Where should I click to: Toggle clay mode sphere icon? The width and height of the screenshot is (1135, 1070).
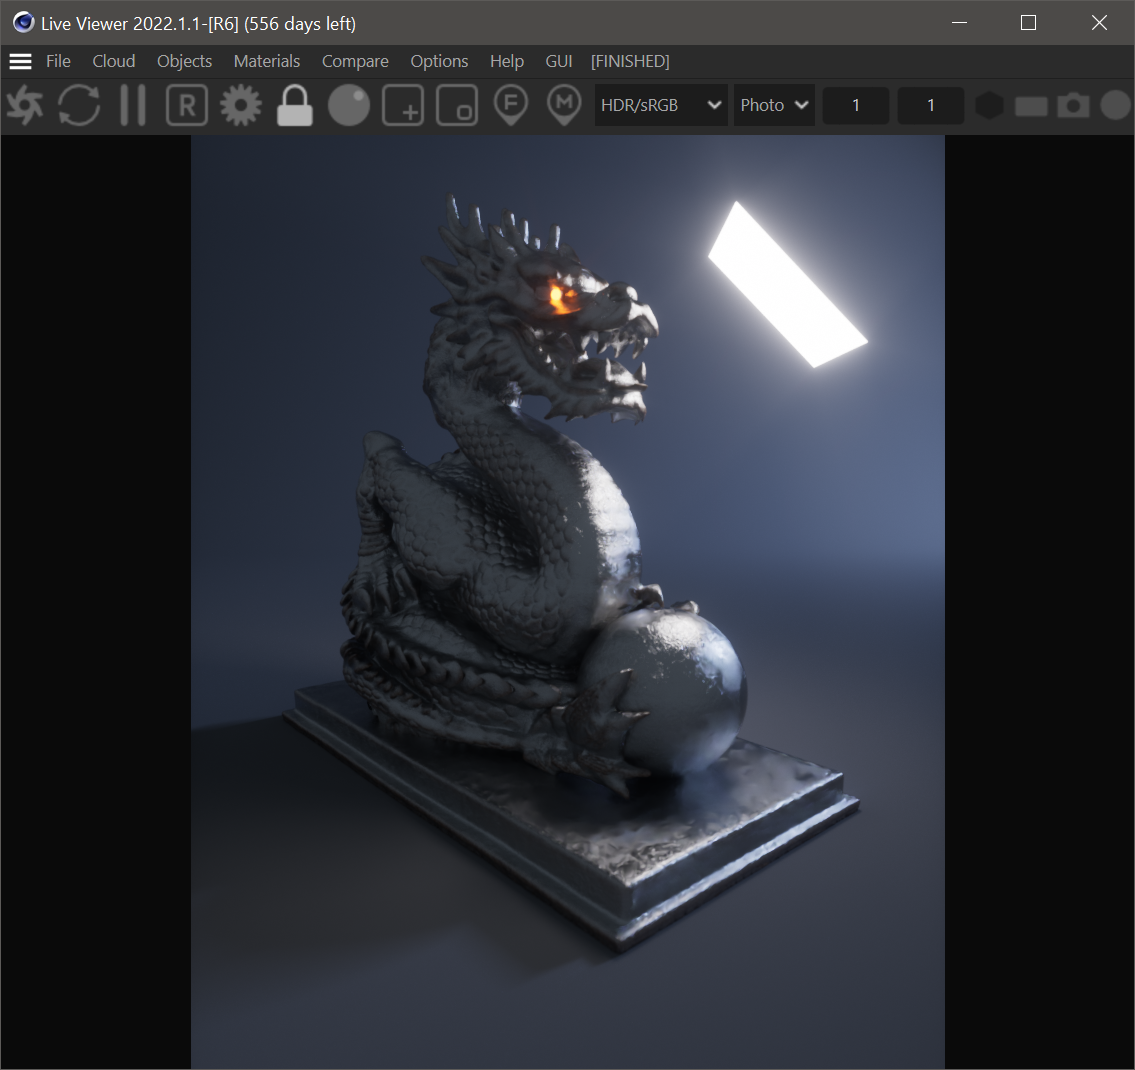[x=349, y=105]
